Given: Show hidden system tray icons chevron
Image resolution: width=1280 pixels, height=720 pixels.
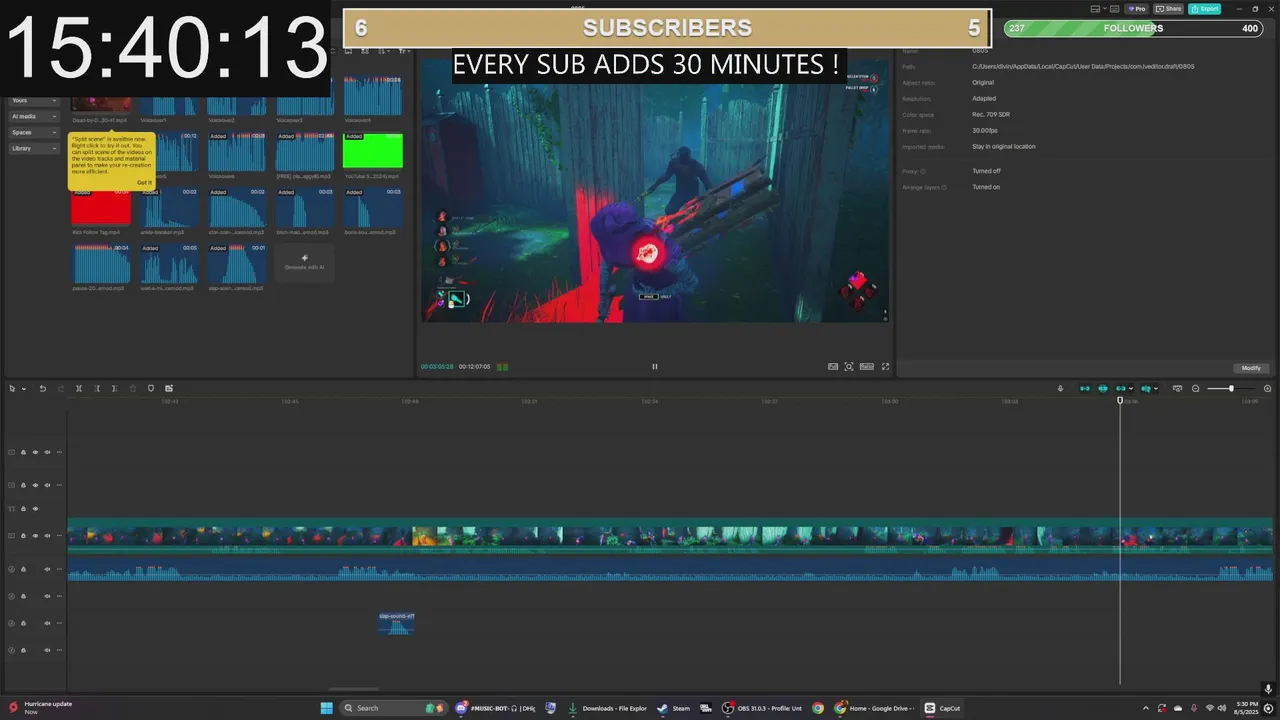Looking at the screenshot, I should coord(1146,708).
